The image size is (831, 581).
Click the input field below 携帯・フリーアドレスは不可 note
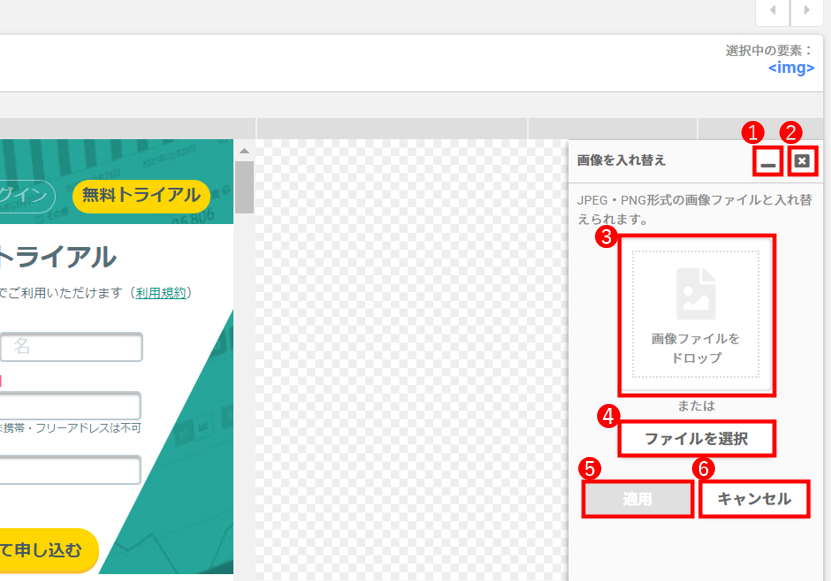pyautogui.click(x=70, y=470)
